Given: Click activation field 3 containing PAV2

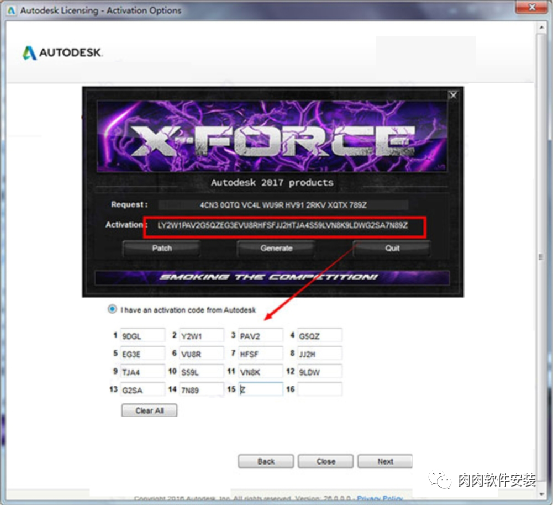Looking at the screenshot, I should 260,335.
